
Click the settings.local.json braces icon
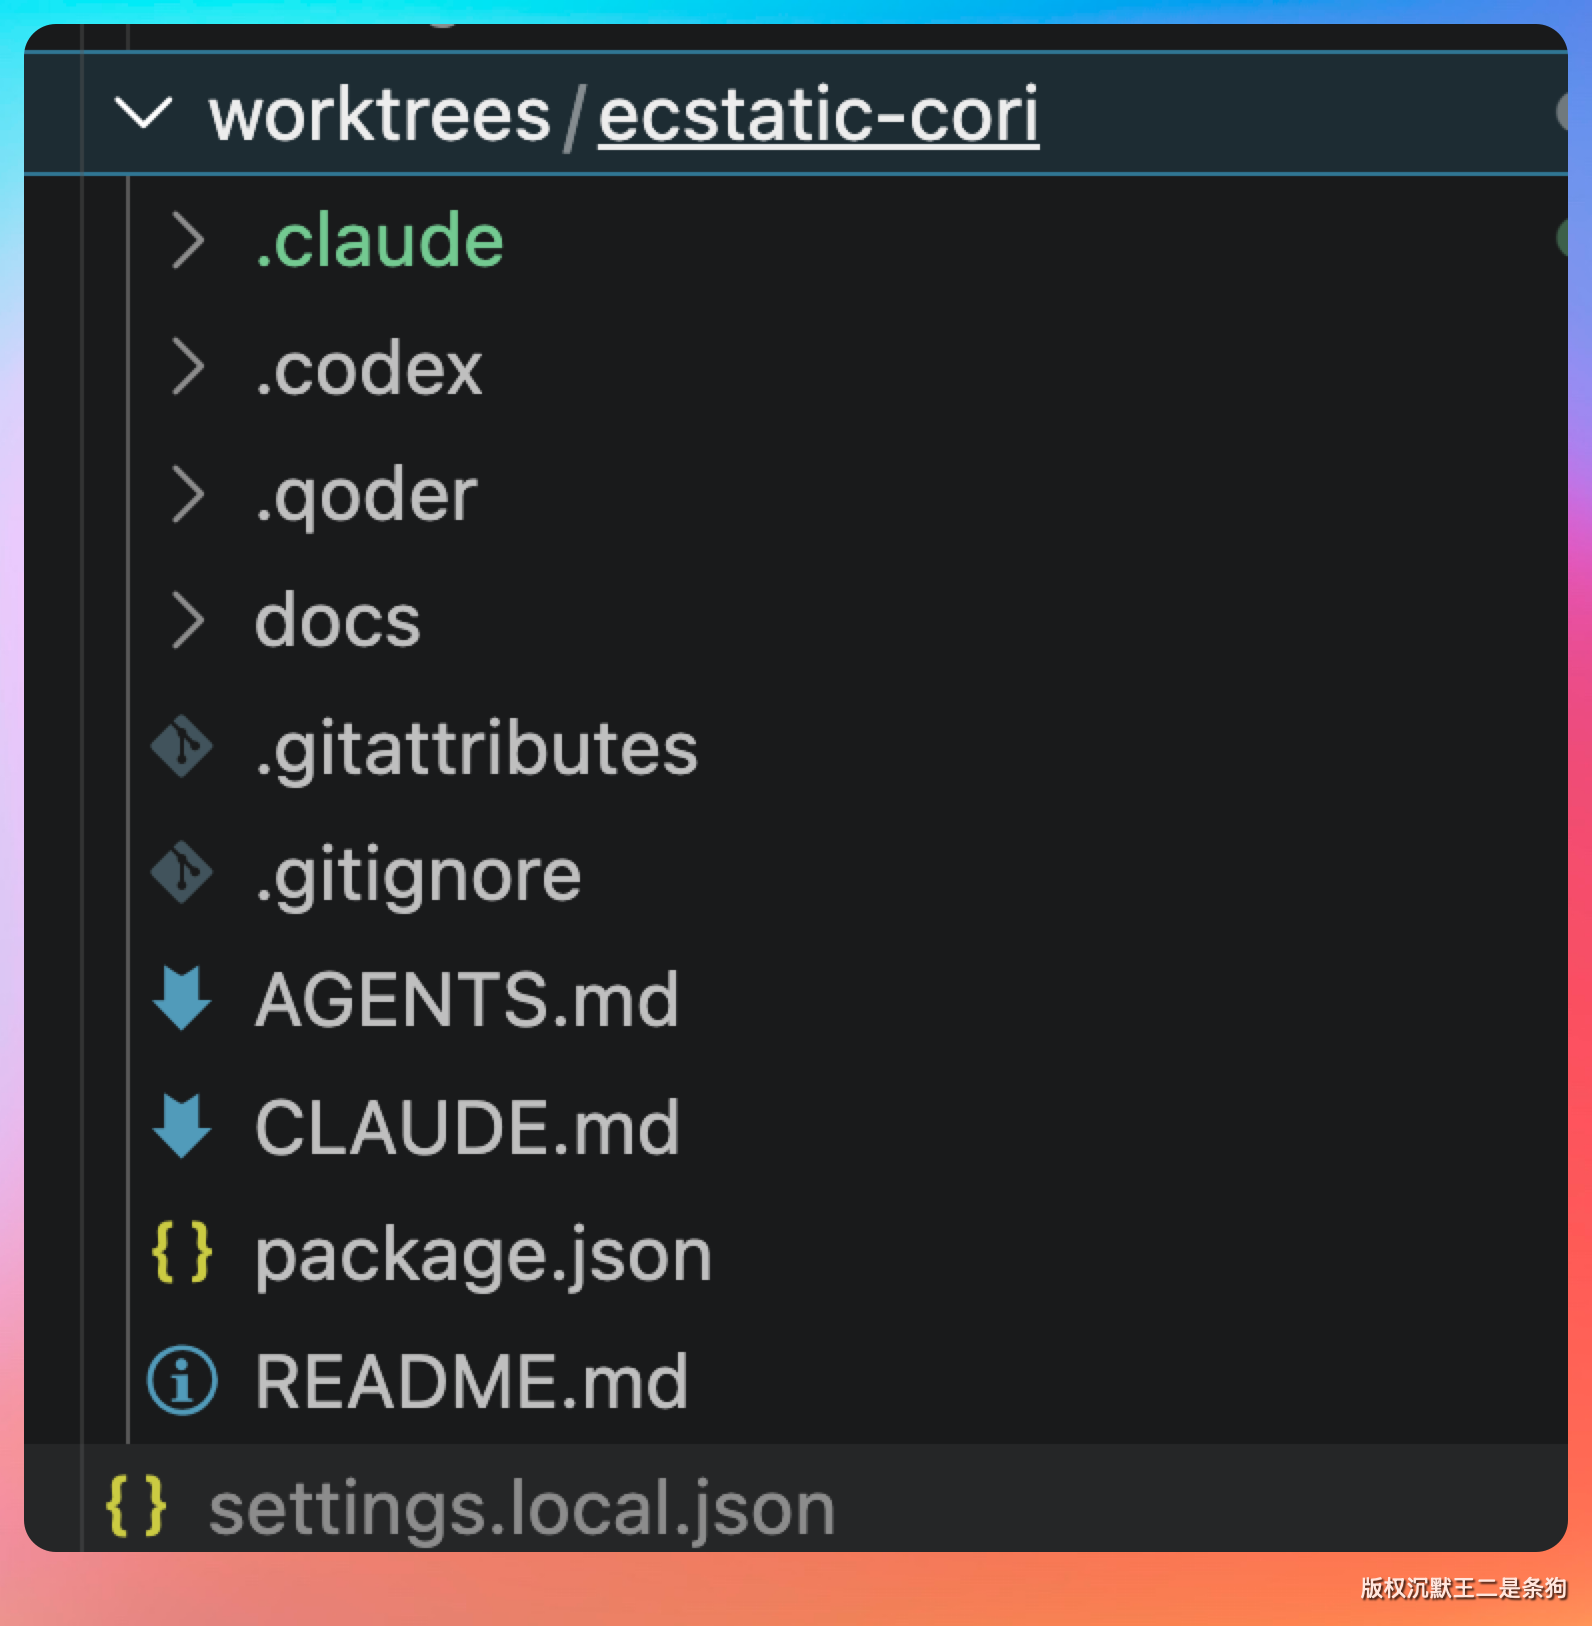coord(136,1506)
